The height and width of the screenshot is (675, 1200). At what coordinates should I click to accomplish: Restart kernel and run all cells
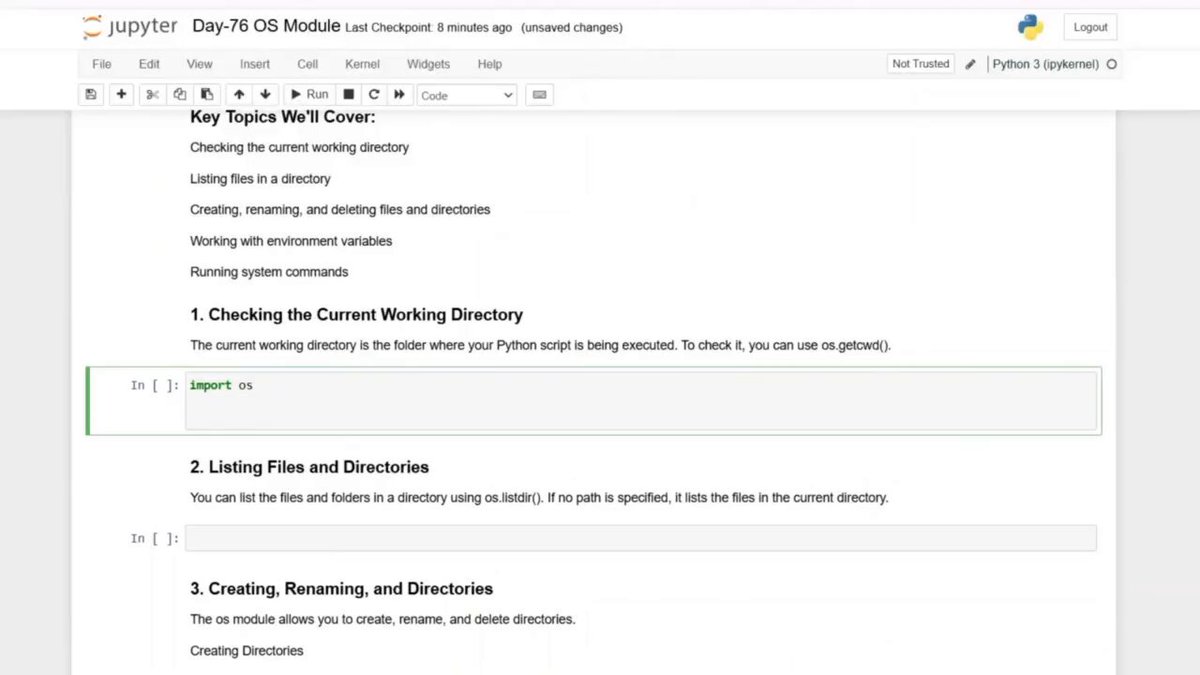(399, 94)
